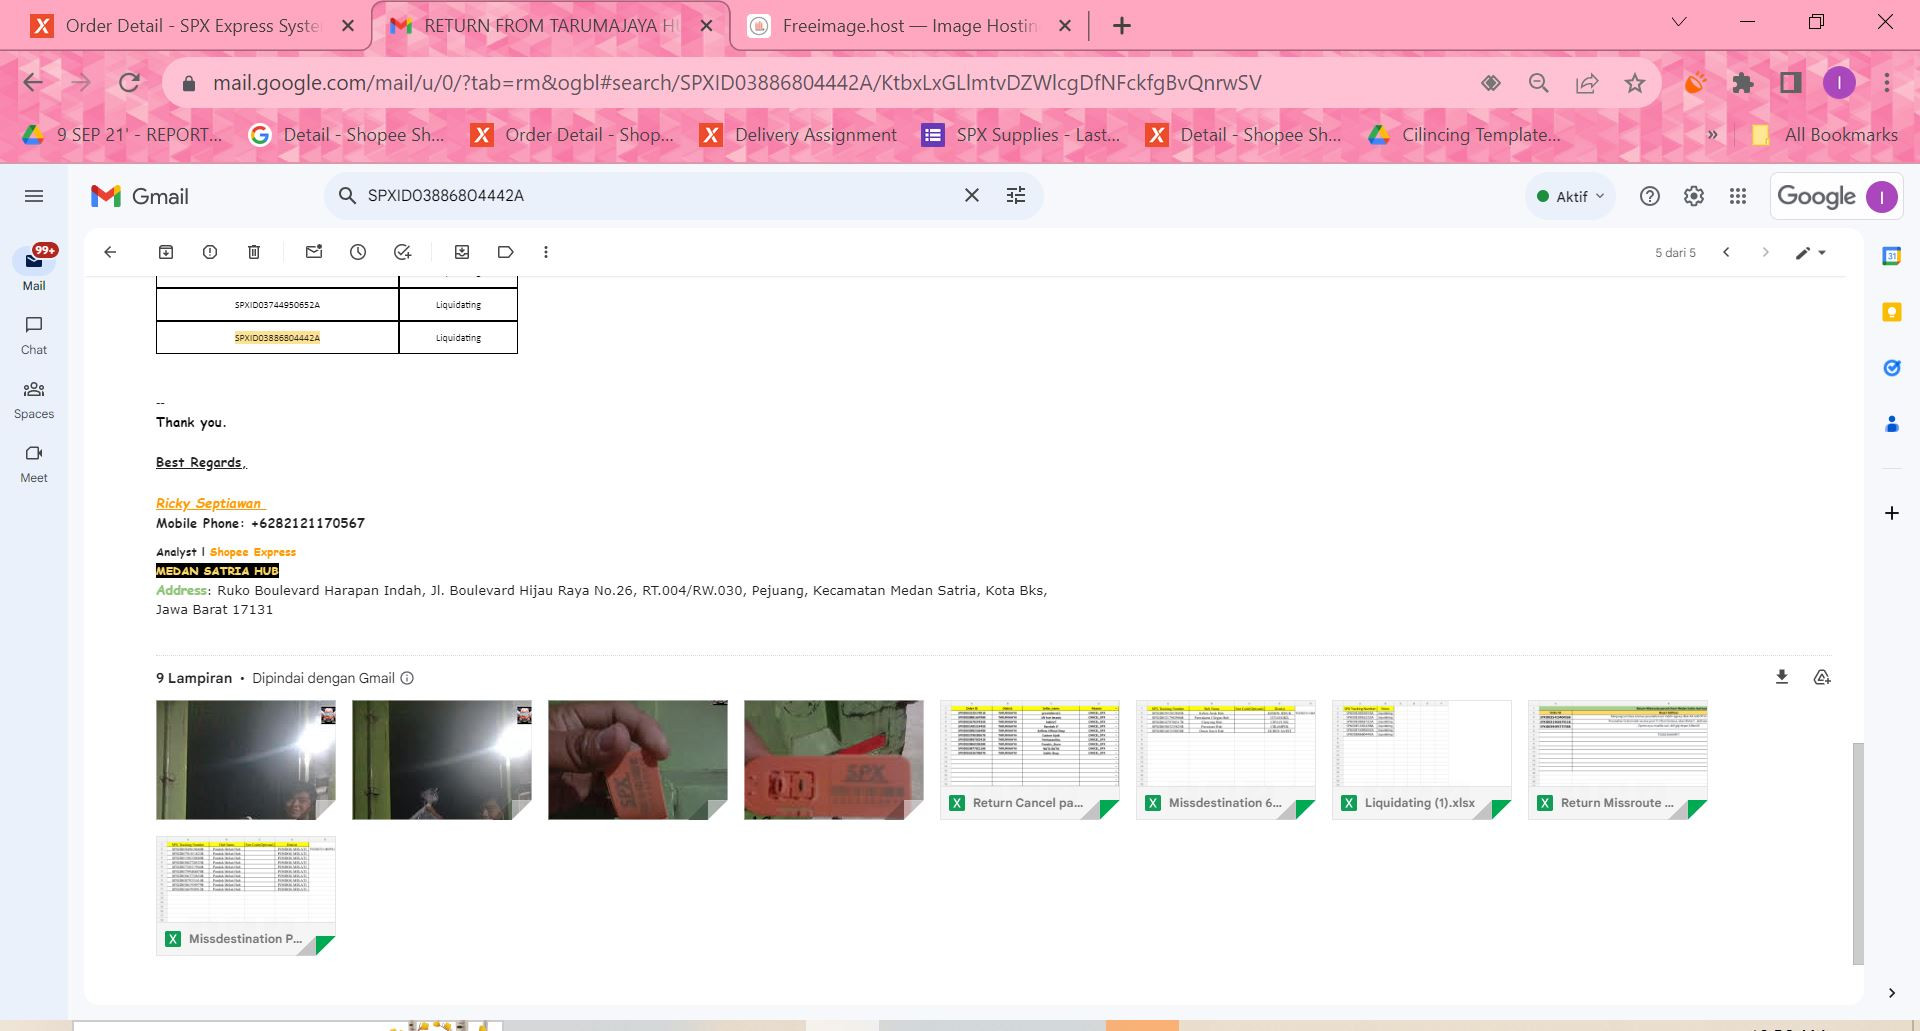Add this email to Tasks

point(402,252)
